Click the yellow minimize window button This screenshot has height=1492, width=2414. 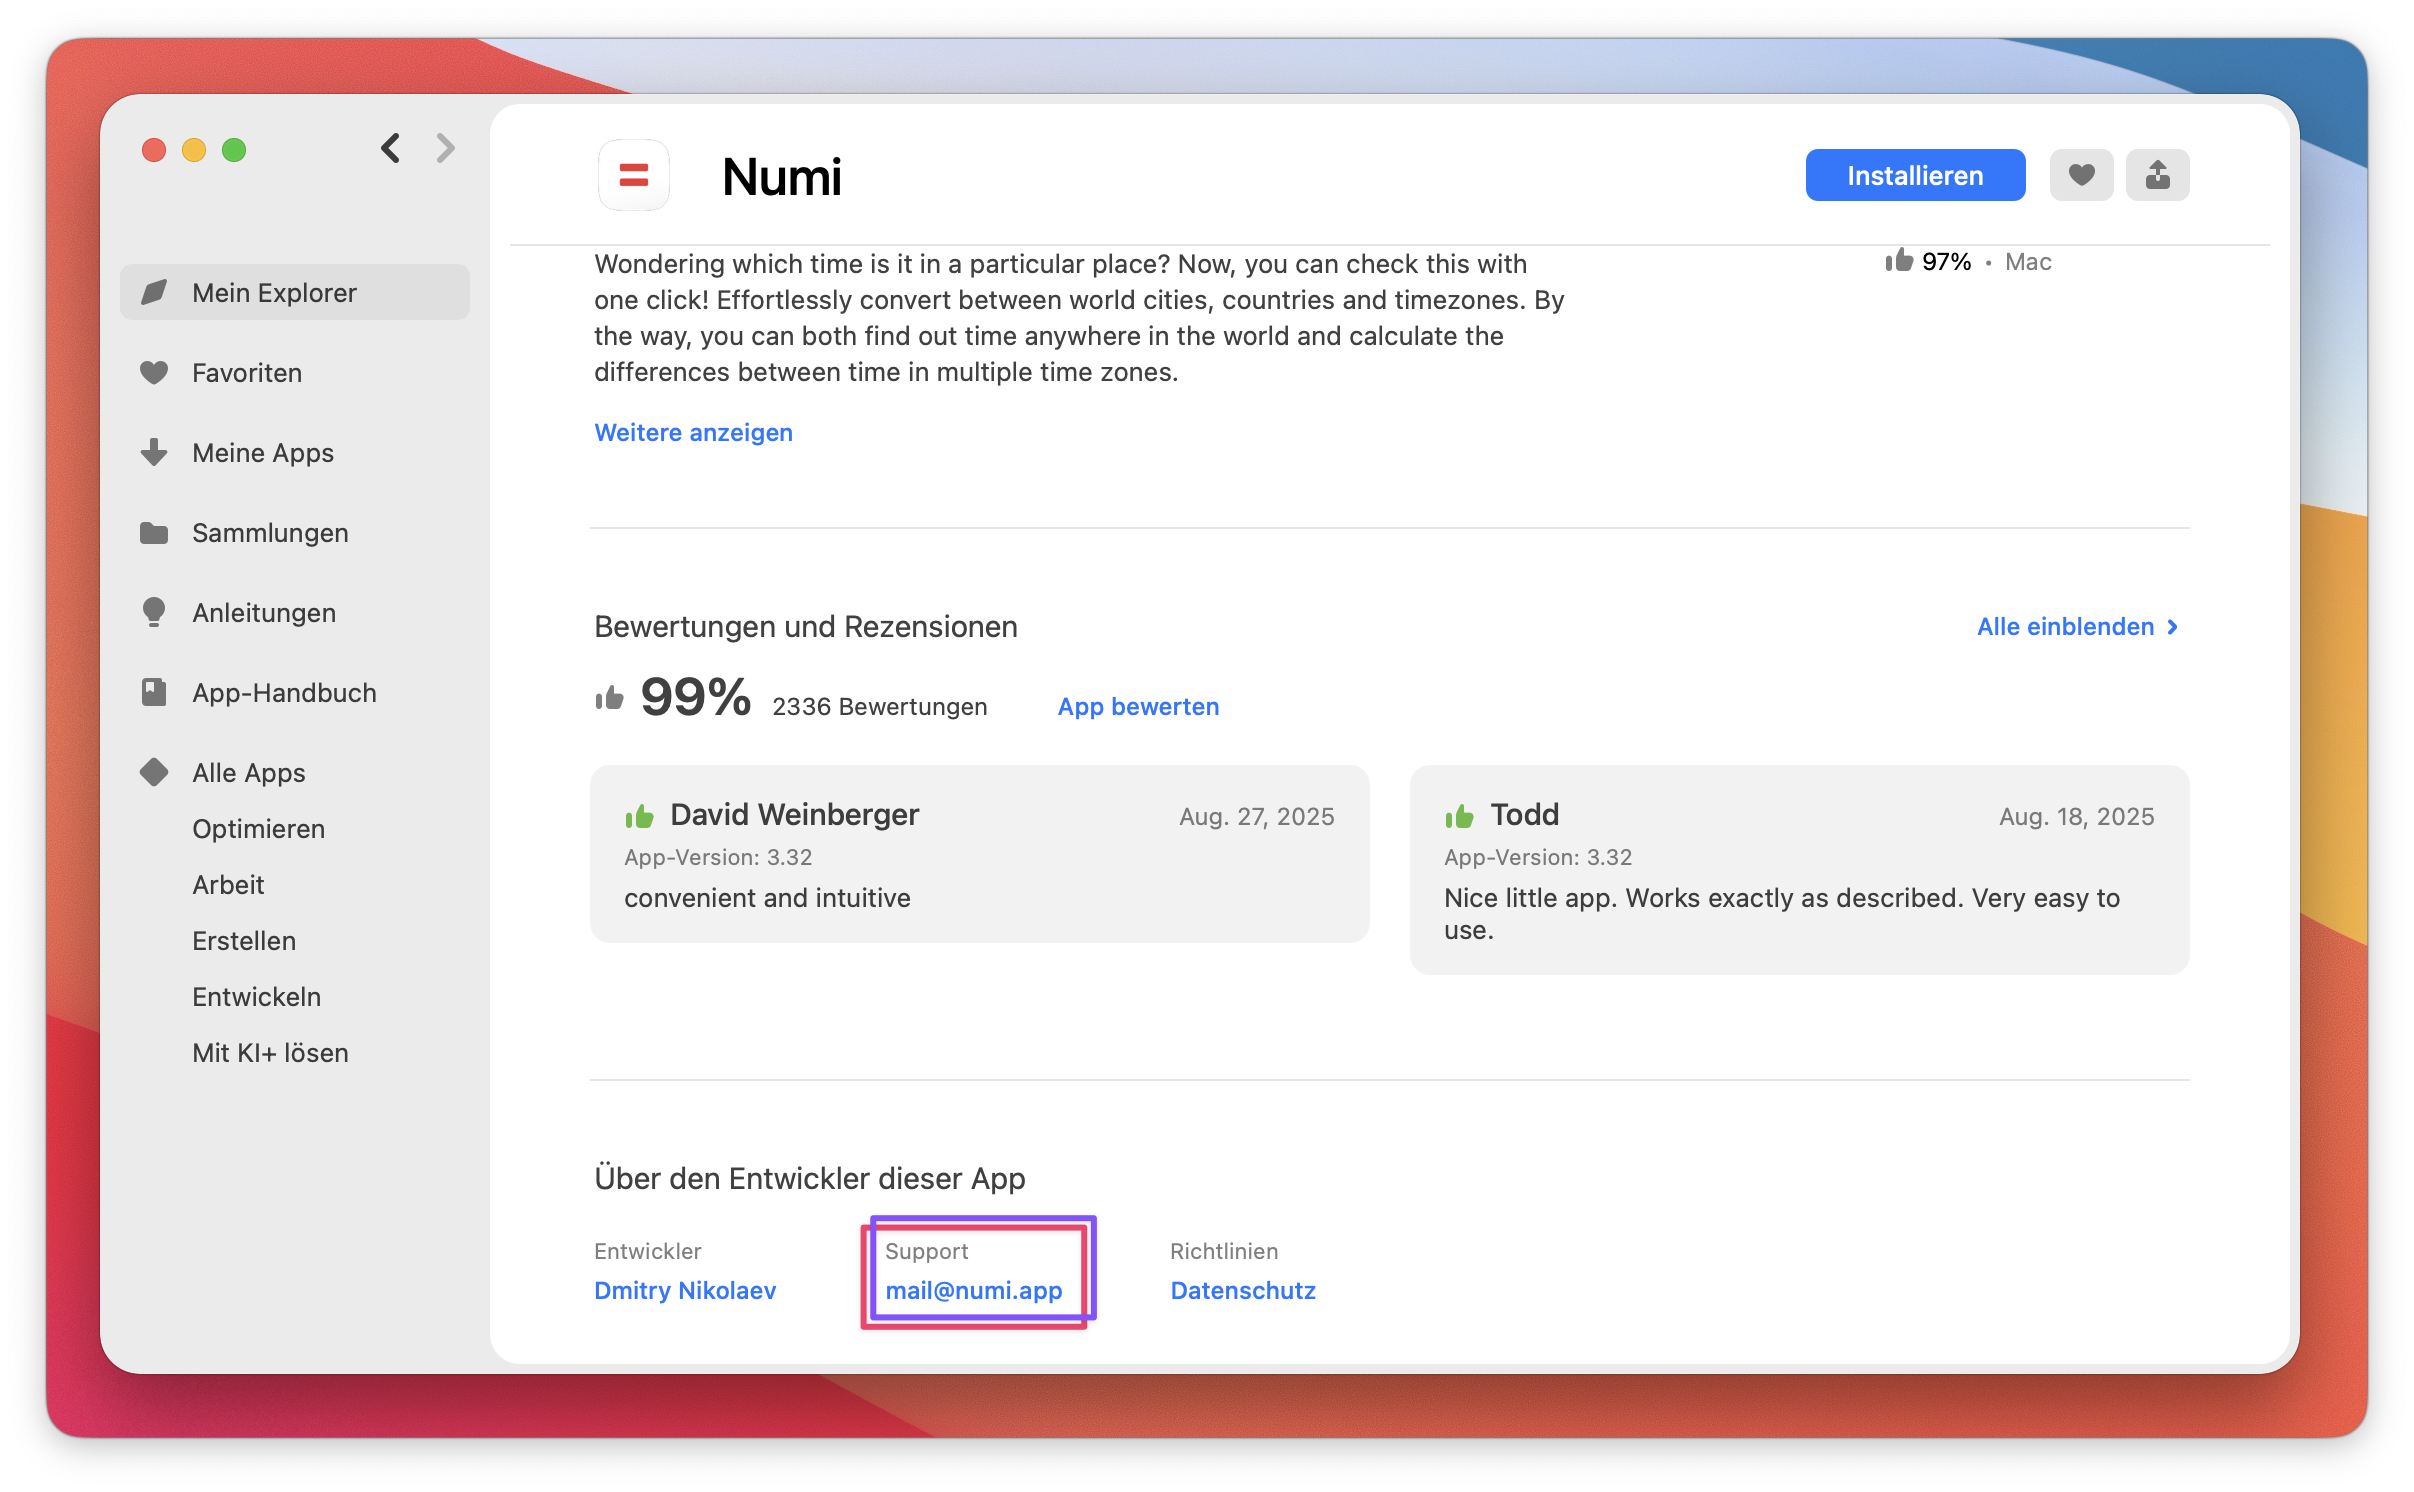pos(194,150)
